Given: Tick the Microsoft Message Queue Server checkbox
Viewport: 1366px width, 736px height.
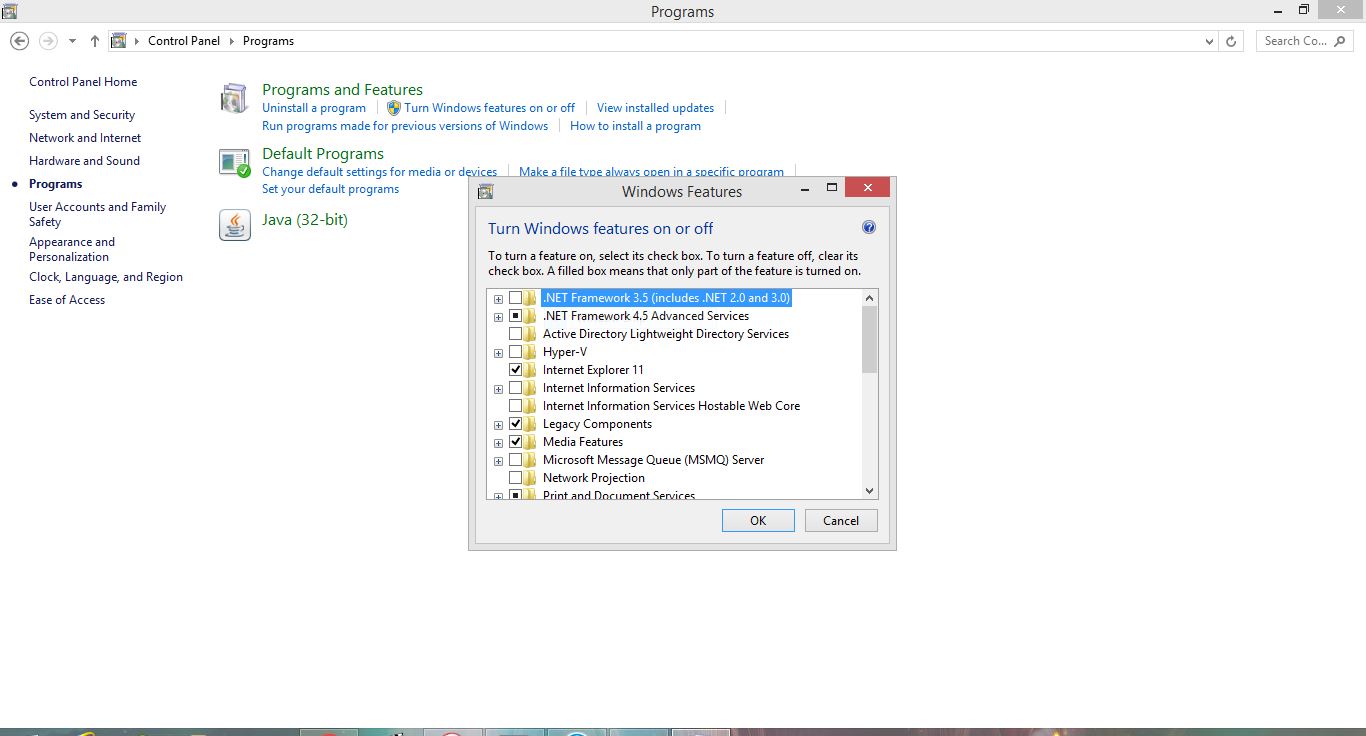Looking at the screenshot, I should point(515,460).
